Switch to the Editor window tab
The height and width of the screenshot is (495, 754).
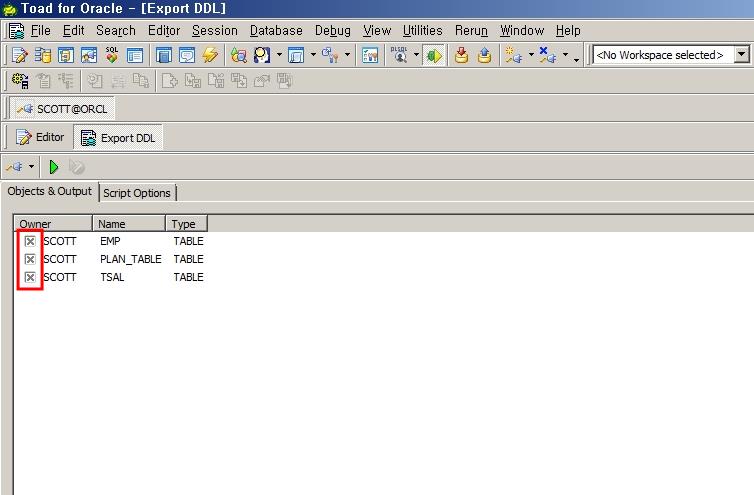point(40,138)
